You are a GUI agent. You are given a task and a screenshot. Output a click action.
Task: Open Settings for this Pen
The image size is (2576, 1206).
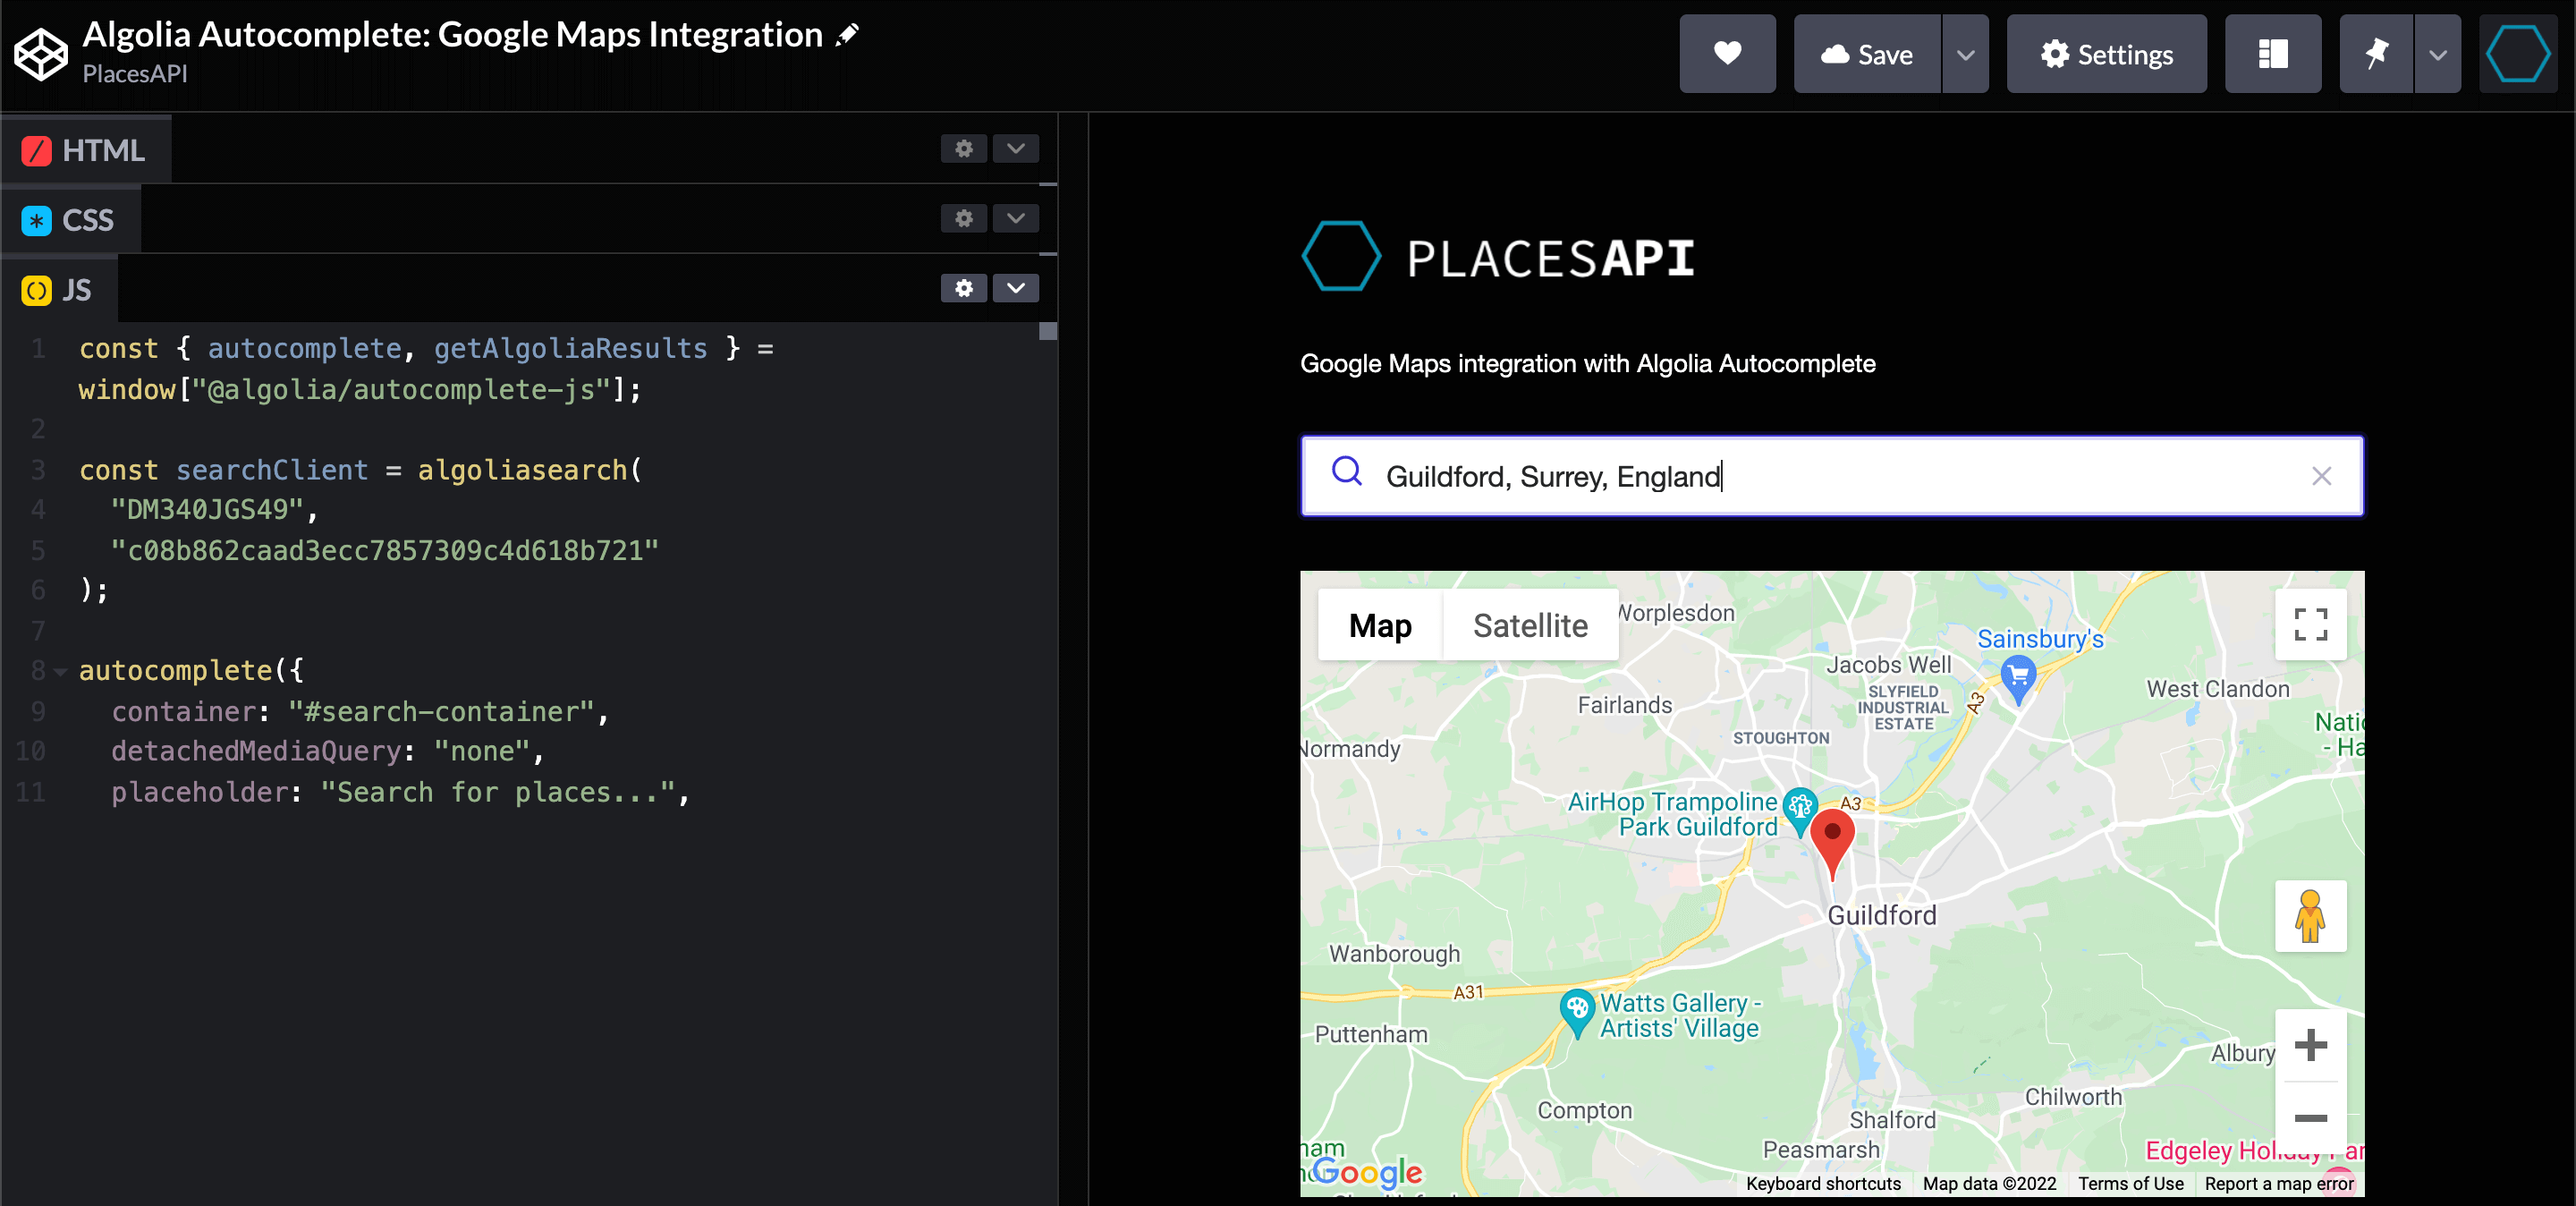(2106, 54)
